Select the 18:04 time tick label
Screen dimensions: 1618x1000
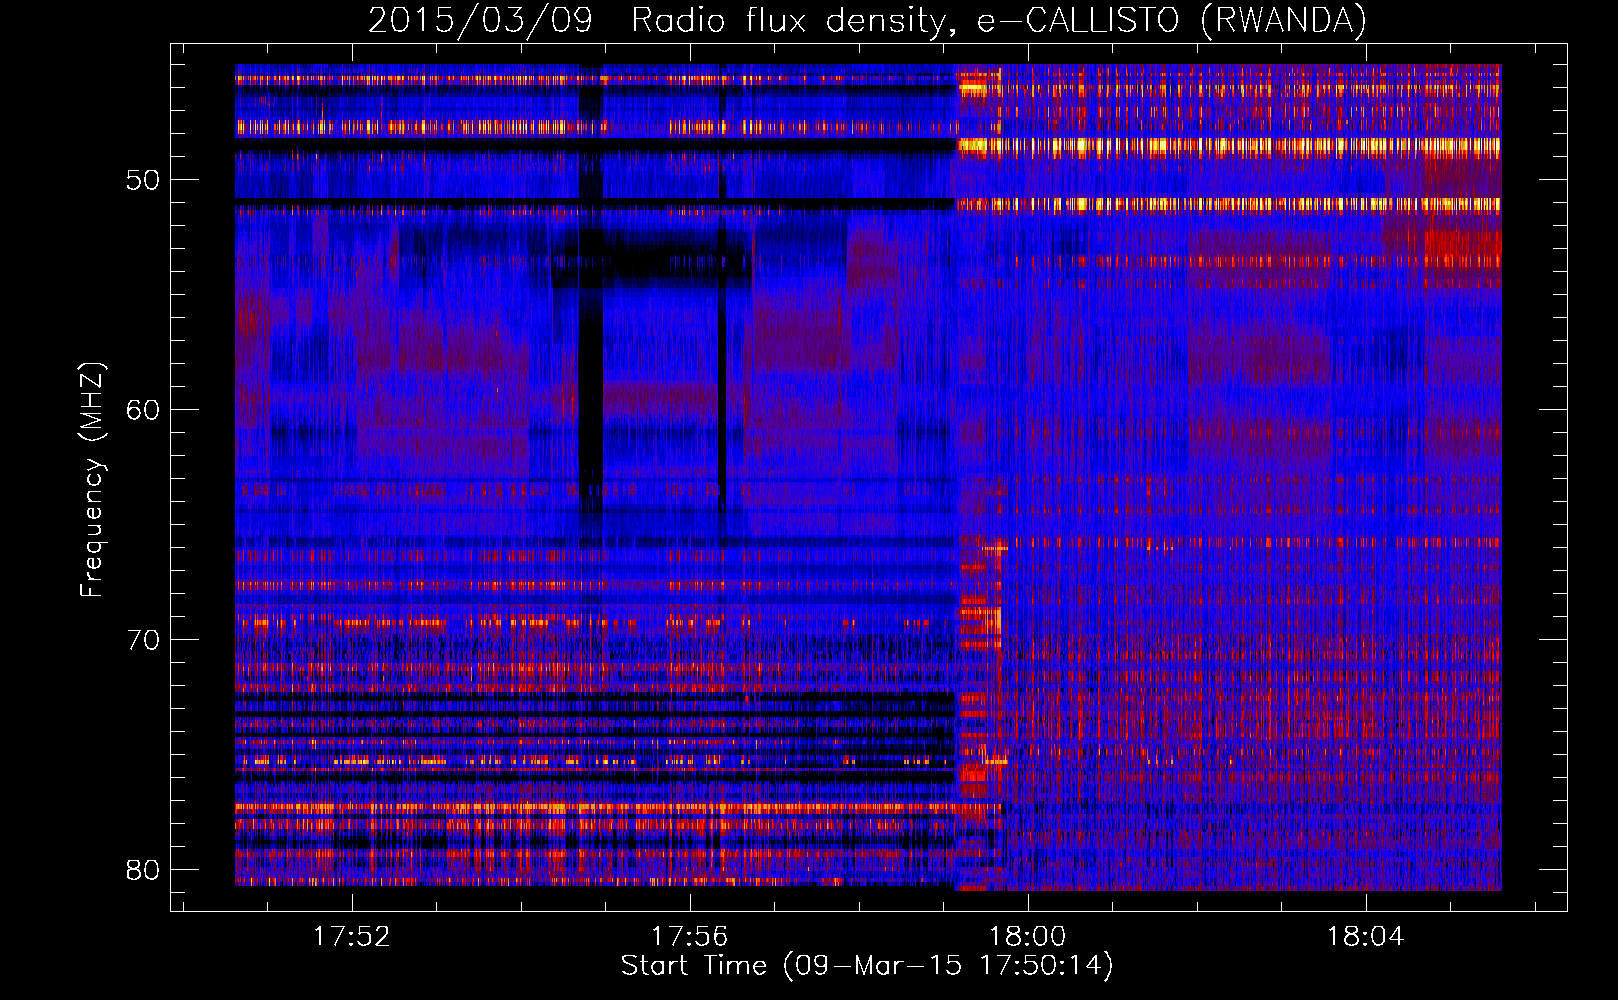pos(1365,937)
